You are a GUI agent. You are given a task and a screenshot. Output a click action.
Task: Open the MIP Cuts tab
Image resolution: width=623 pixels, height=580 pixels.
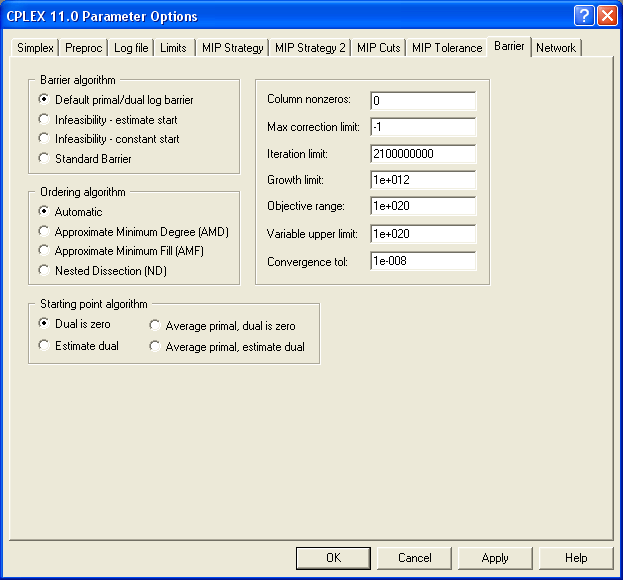pos(379,48)
